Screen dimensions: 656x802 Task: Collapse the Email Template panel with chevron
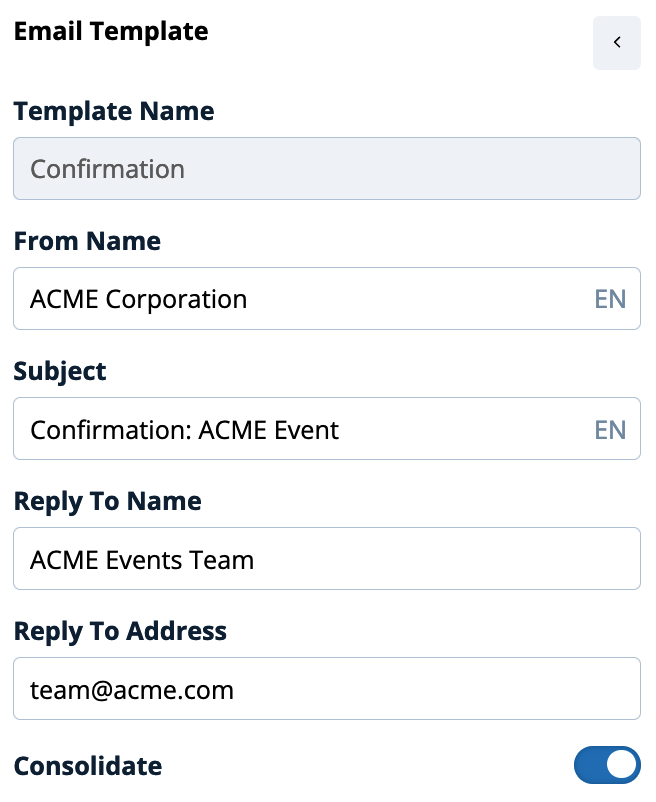616,42
